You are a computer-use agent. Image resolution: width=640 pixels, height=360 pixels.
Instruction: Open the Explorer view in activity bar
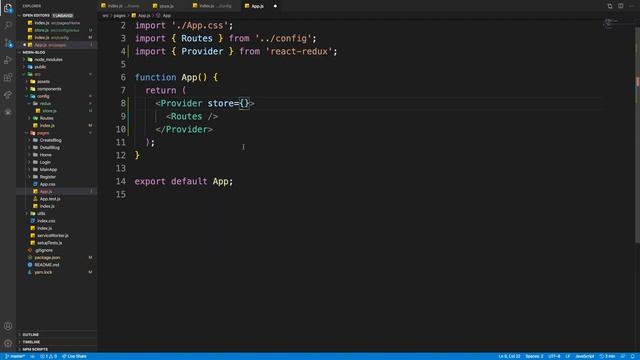(8, 8)
